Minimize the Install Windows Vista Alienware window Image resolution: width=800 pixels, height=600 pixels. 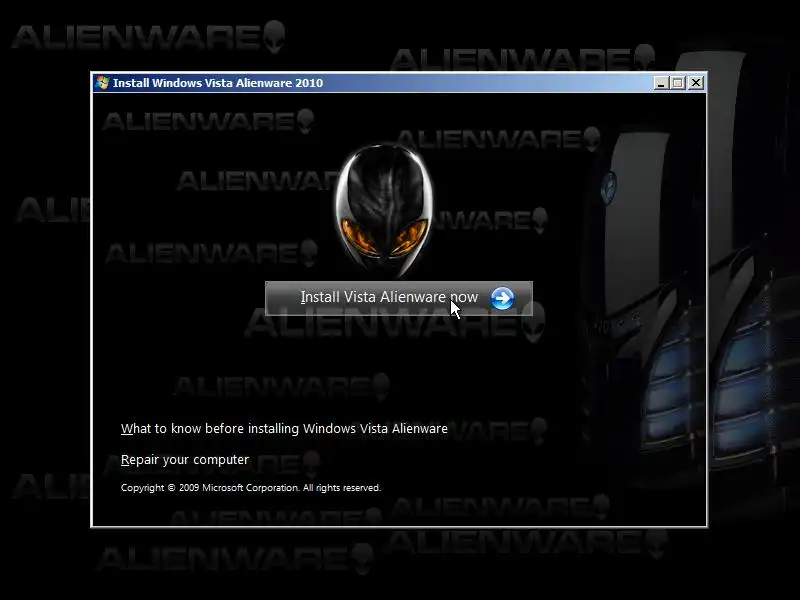661,83
